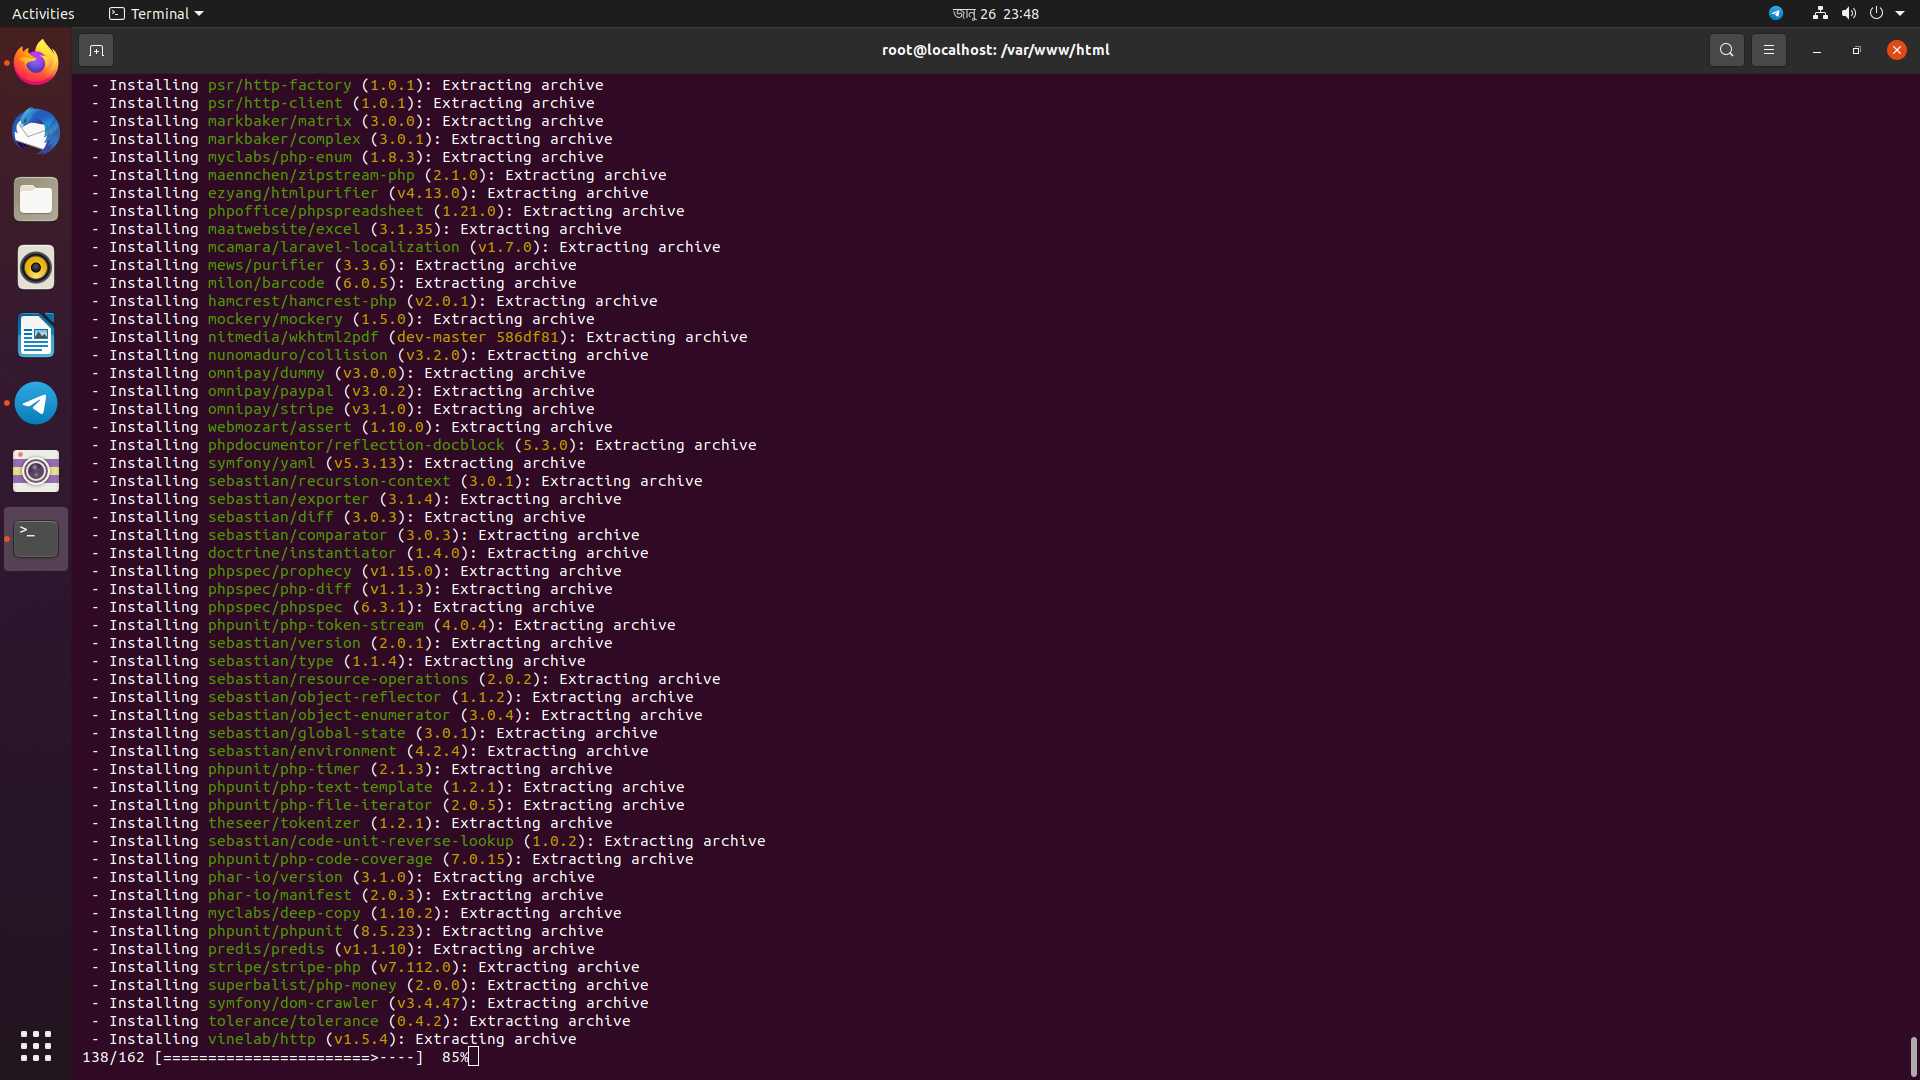Click the maennchen/zipstream-php package name

(x=311, y=175)
